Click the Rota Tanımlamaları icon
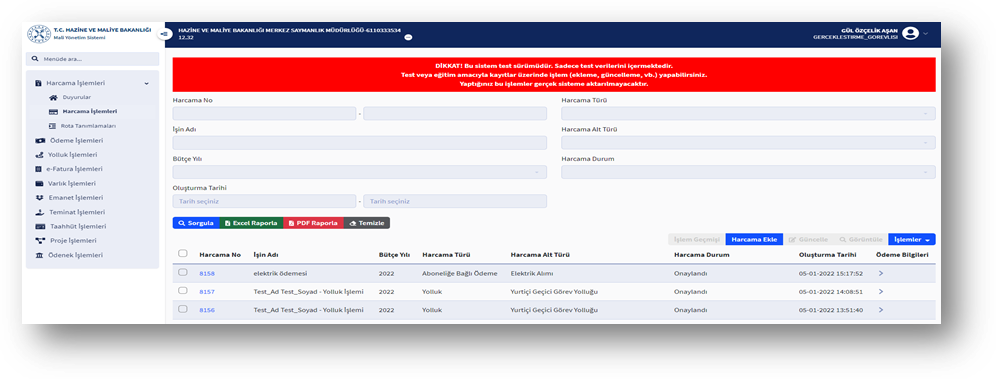 click(53, 126)
